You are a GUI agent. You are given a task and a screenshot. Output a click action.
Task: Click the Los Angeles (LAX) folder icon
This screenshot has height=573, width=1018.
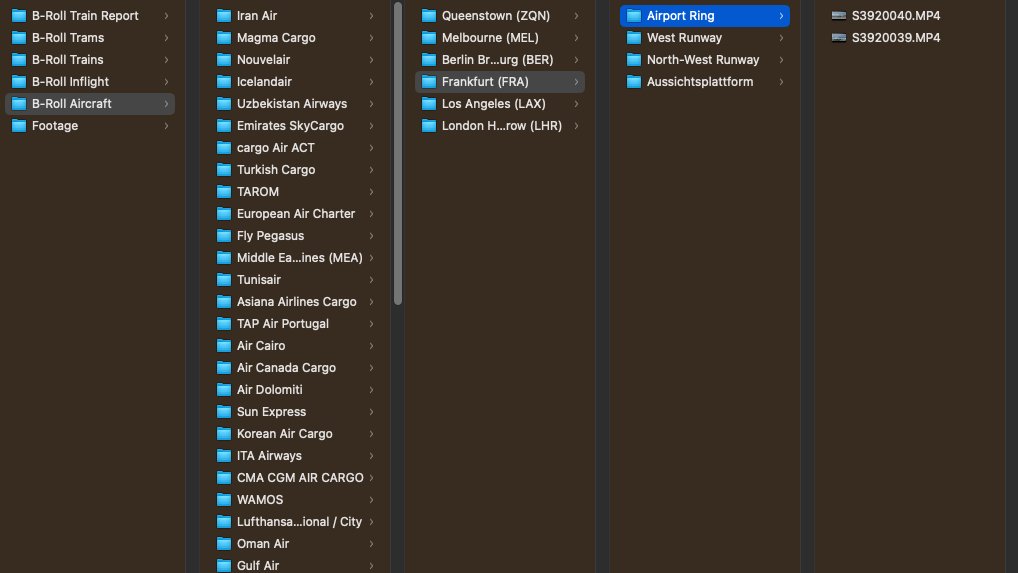pyautogui.click(x=429, y=104)
